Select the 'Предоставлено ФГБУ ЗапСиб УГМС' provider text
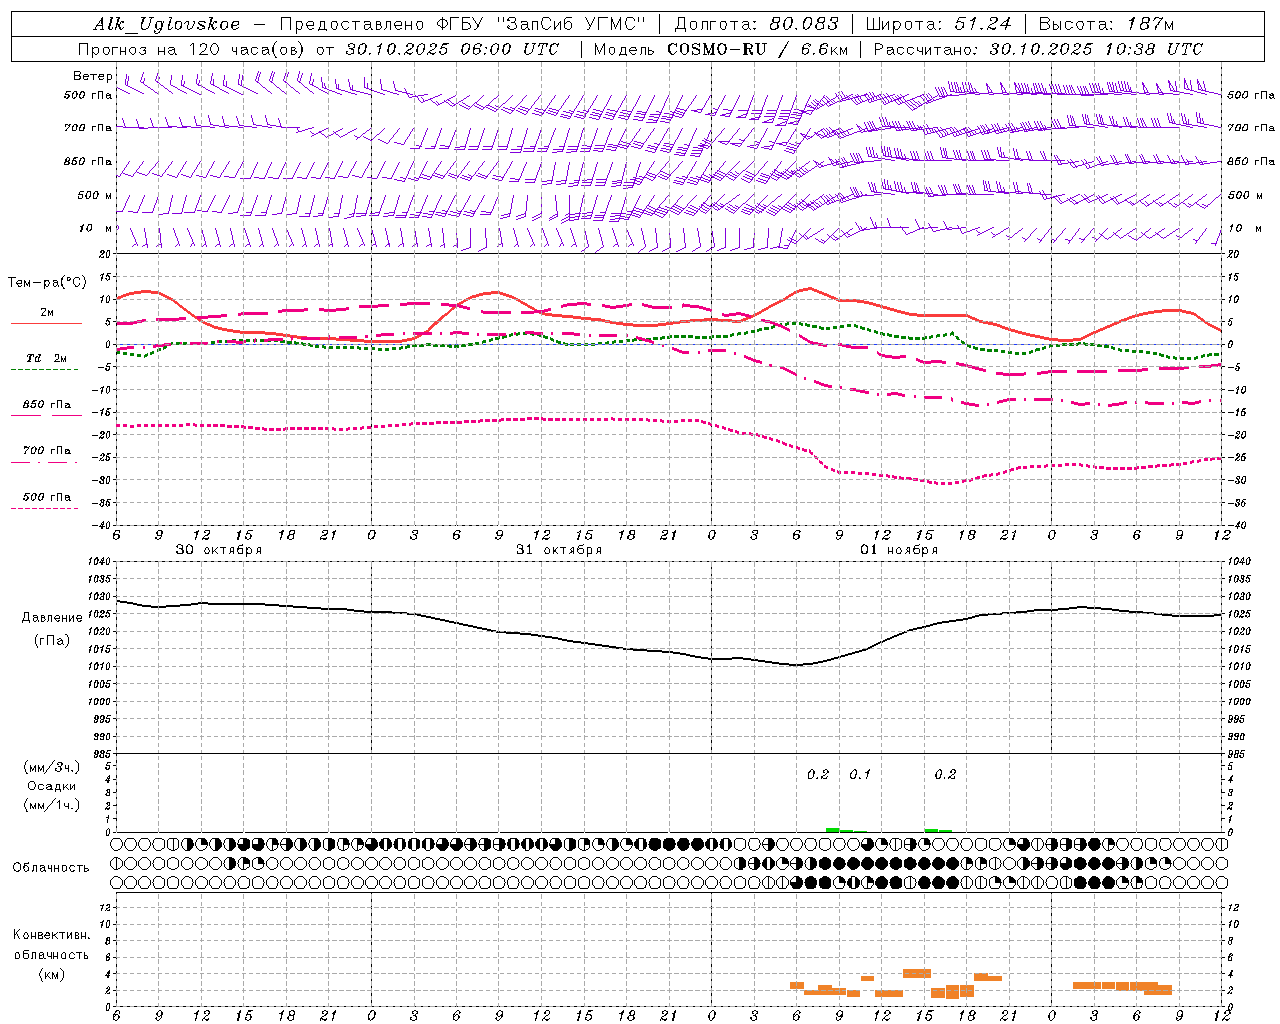This screenshot has height=1024, width=1280. 463,24
